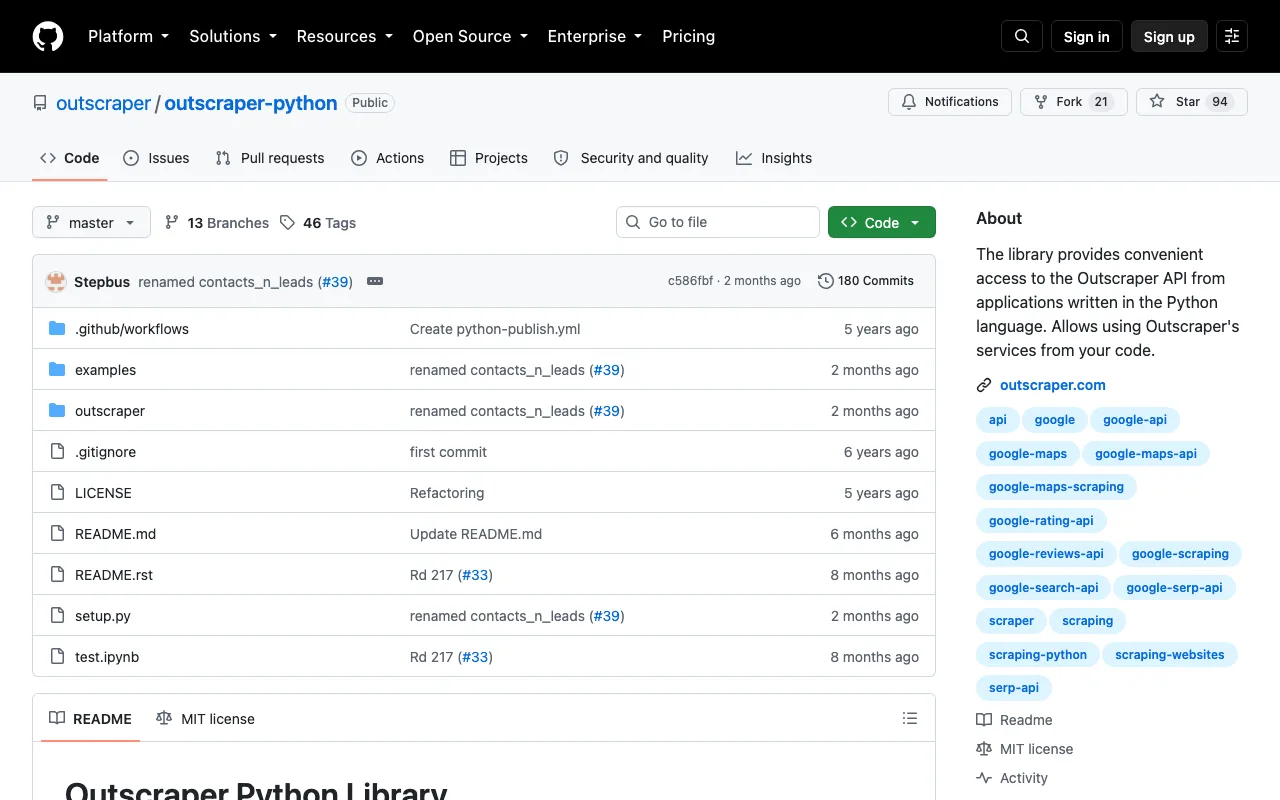Click the GitHub logo icon
The width and height of the screenshot is (1280, 800).
(48, 36)
